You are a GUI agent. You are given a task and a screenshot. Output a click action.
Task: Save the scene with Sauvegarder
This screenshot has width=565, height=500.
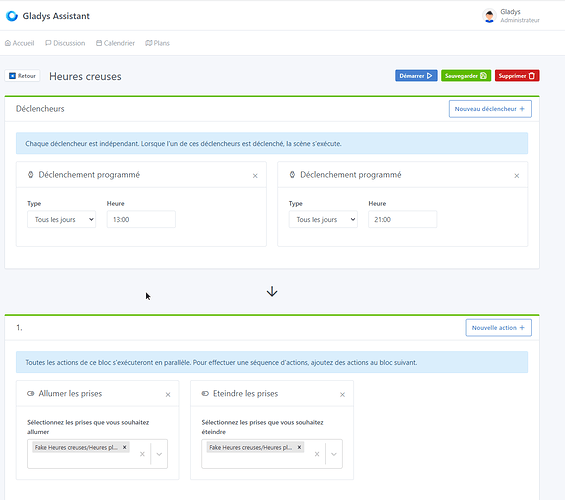point(466,76)
